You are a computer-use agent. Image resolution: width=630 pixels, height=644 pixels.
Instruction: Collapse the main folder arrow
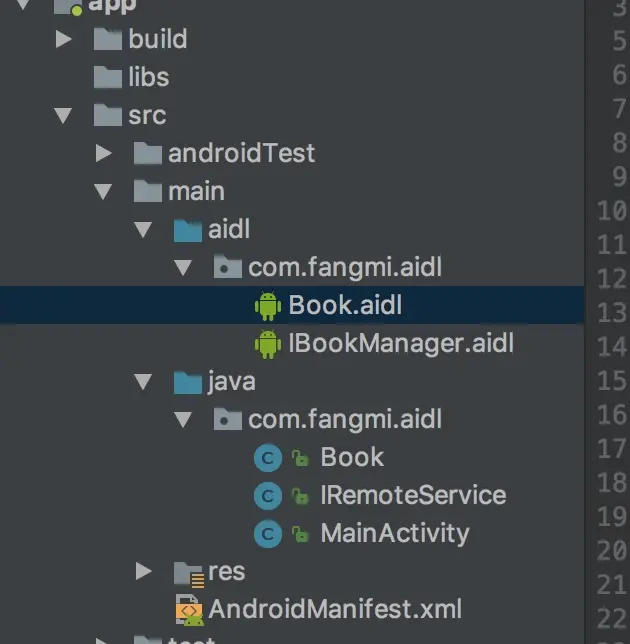tap(104, 192)
